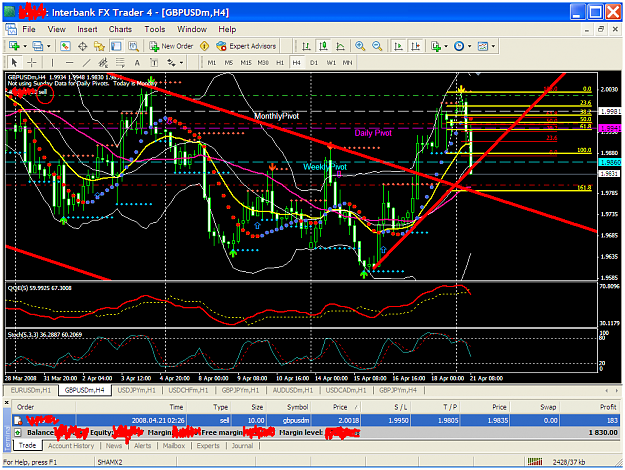625x470 pixels.
Task: Click the connection status bars indicator
Action: point(535,462)
